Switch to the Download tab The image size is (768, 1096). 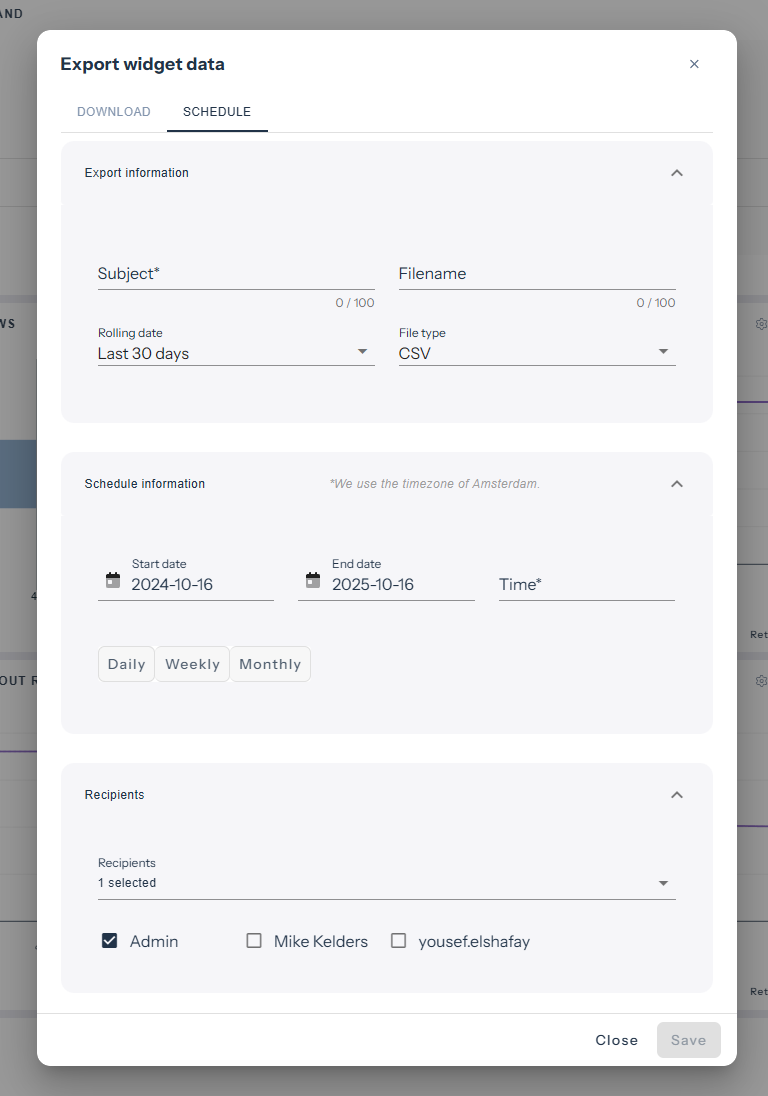click(114, 112)
